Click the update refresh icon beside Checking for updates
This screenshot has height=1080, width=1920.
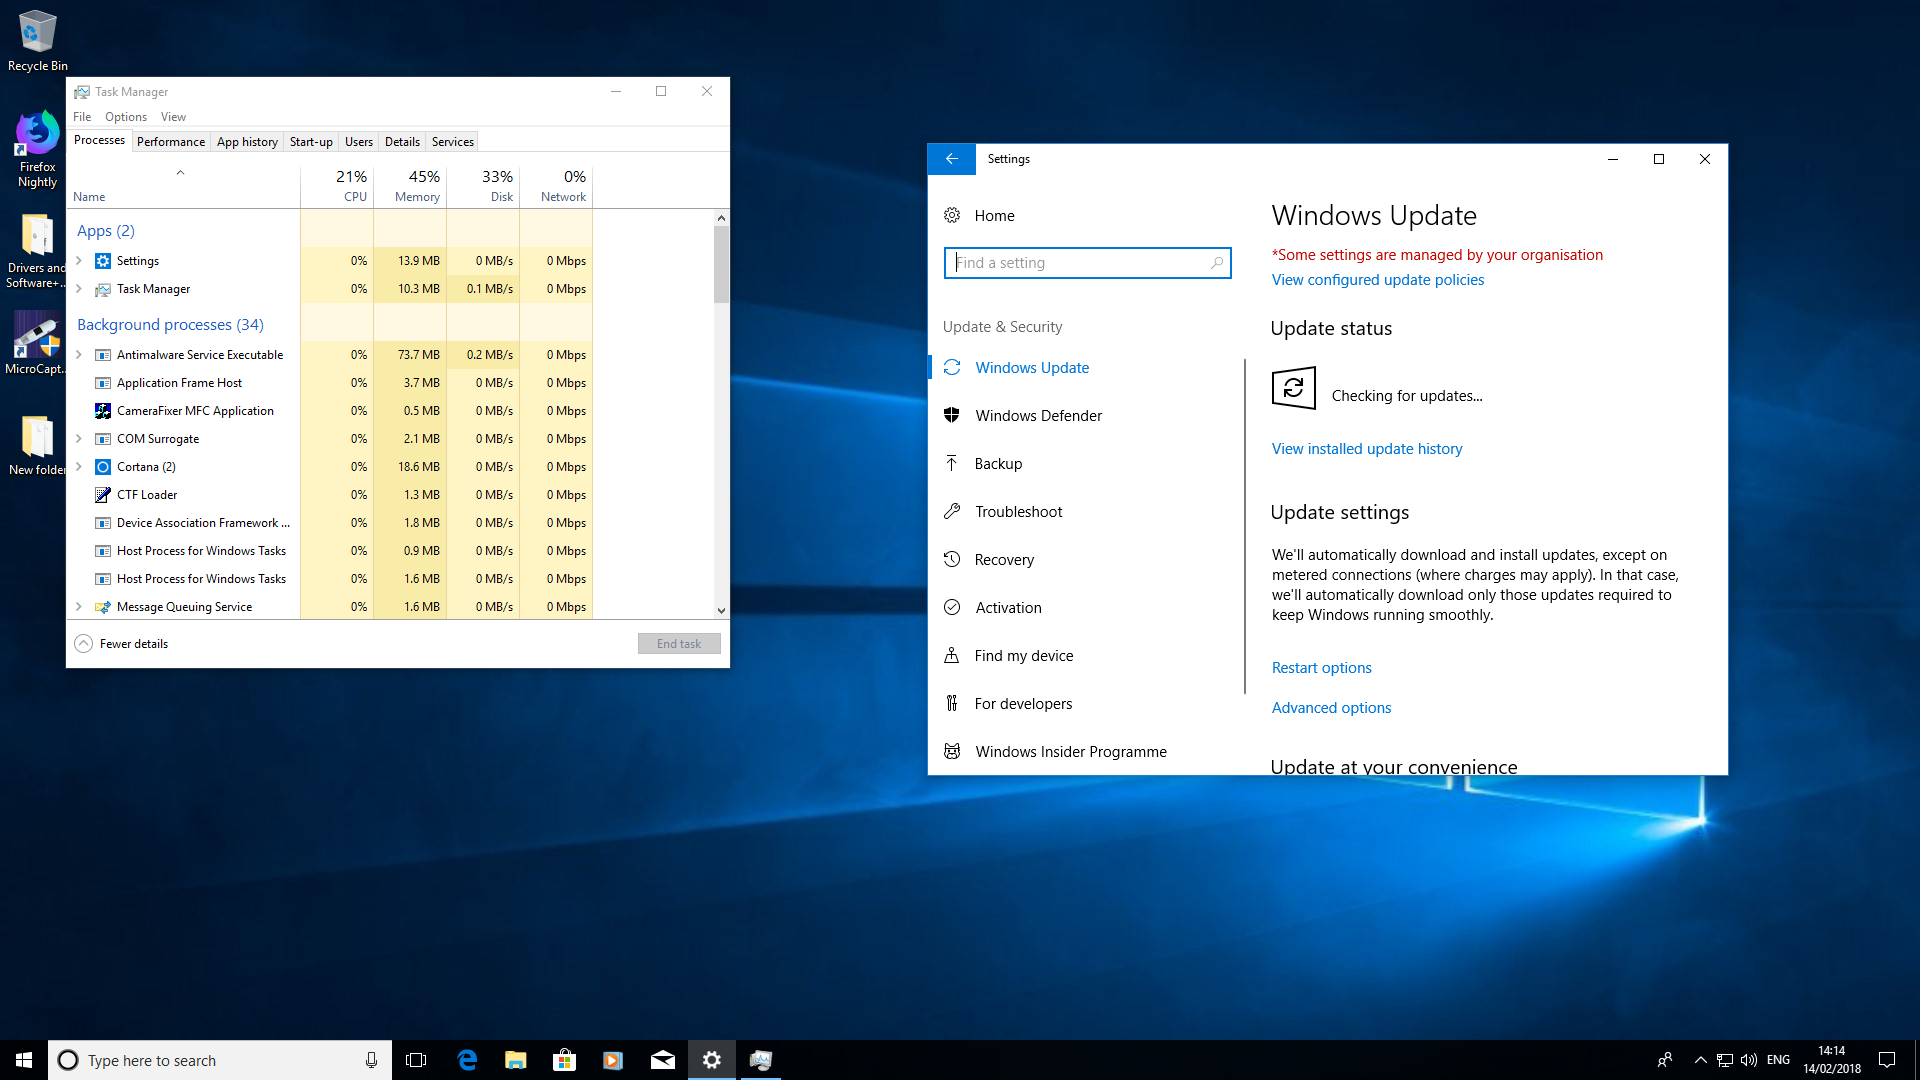click(1293, 389)
